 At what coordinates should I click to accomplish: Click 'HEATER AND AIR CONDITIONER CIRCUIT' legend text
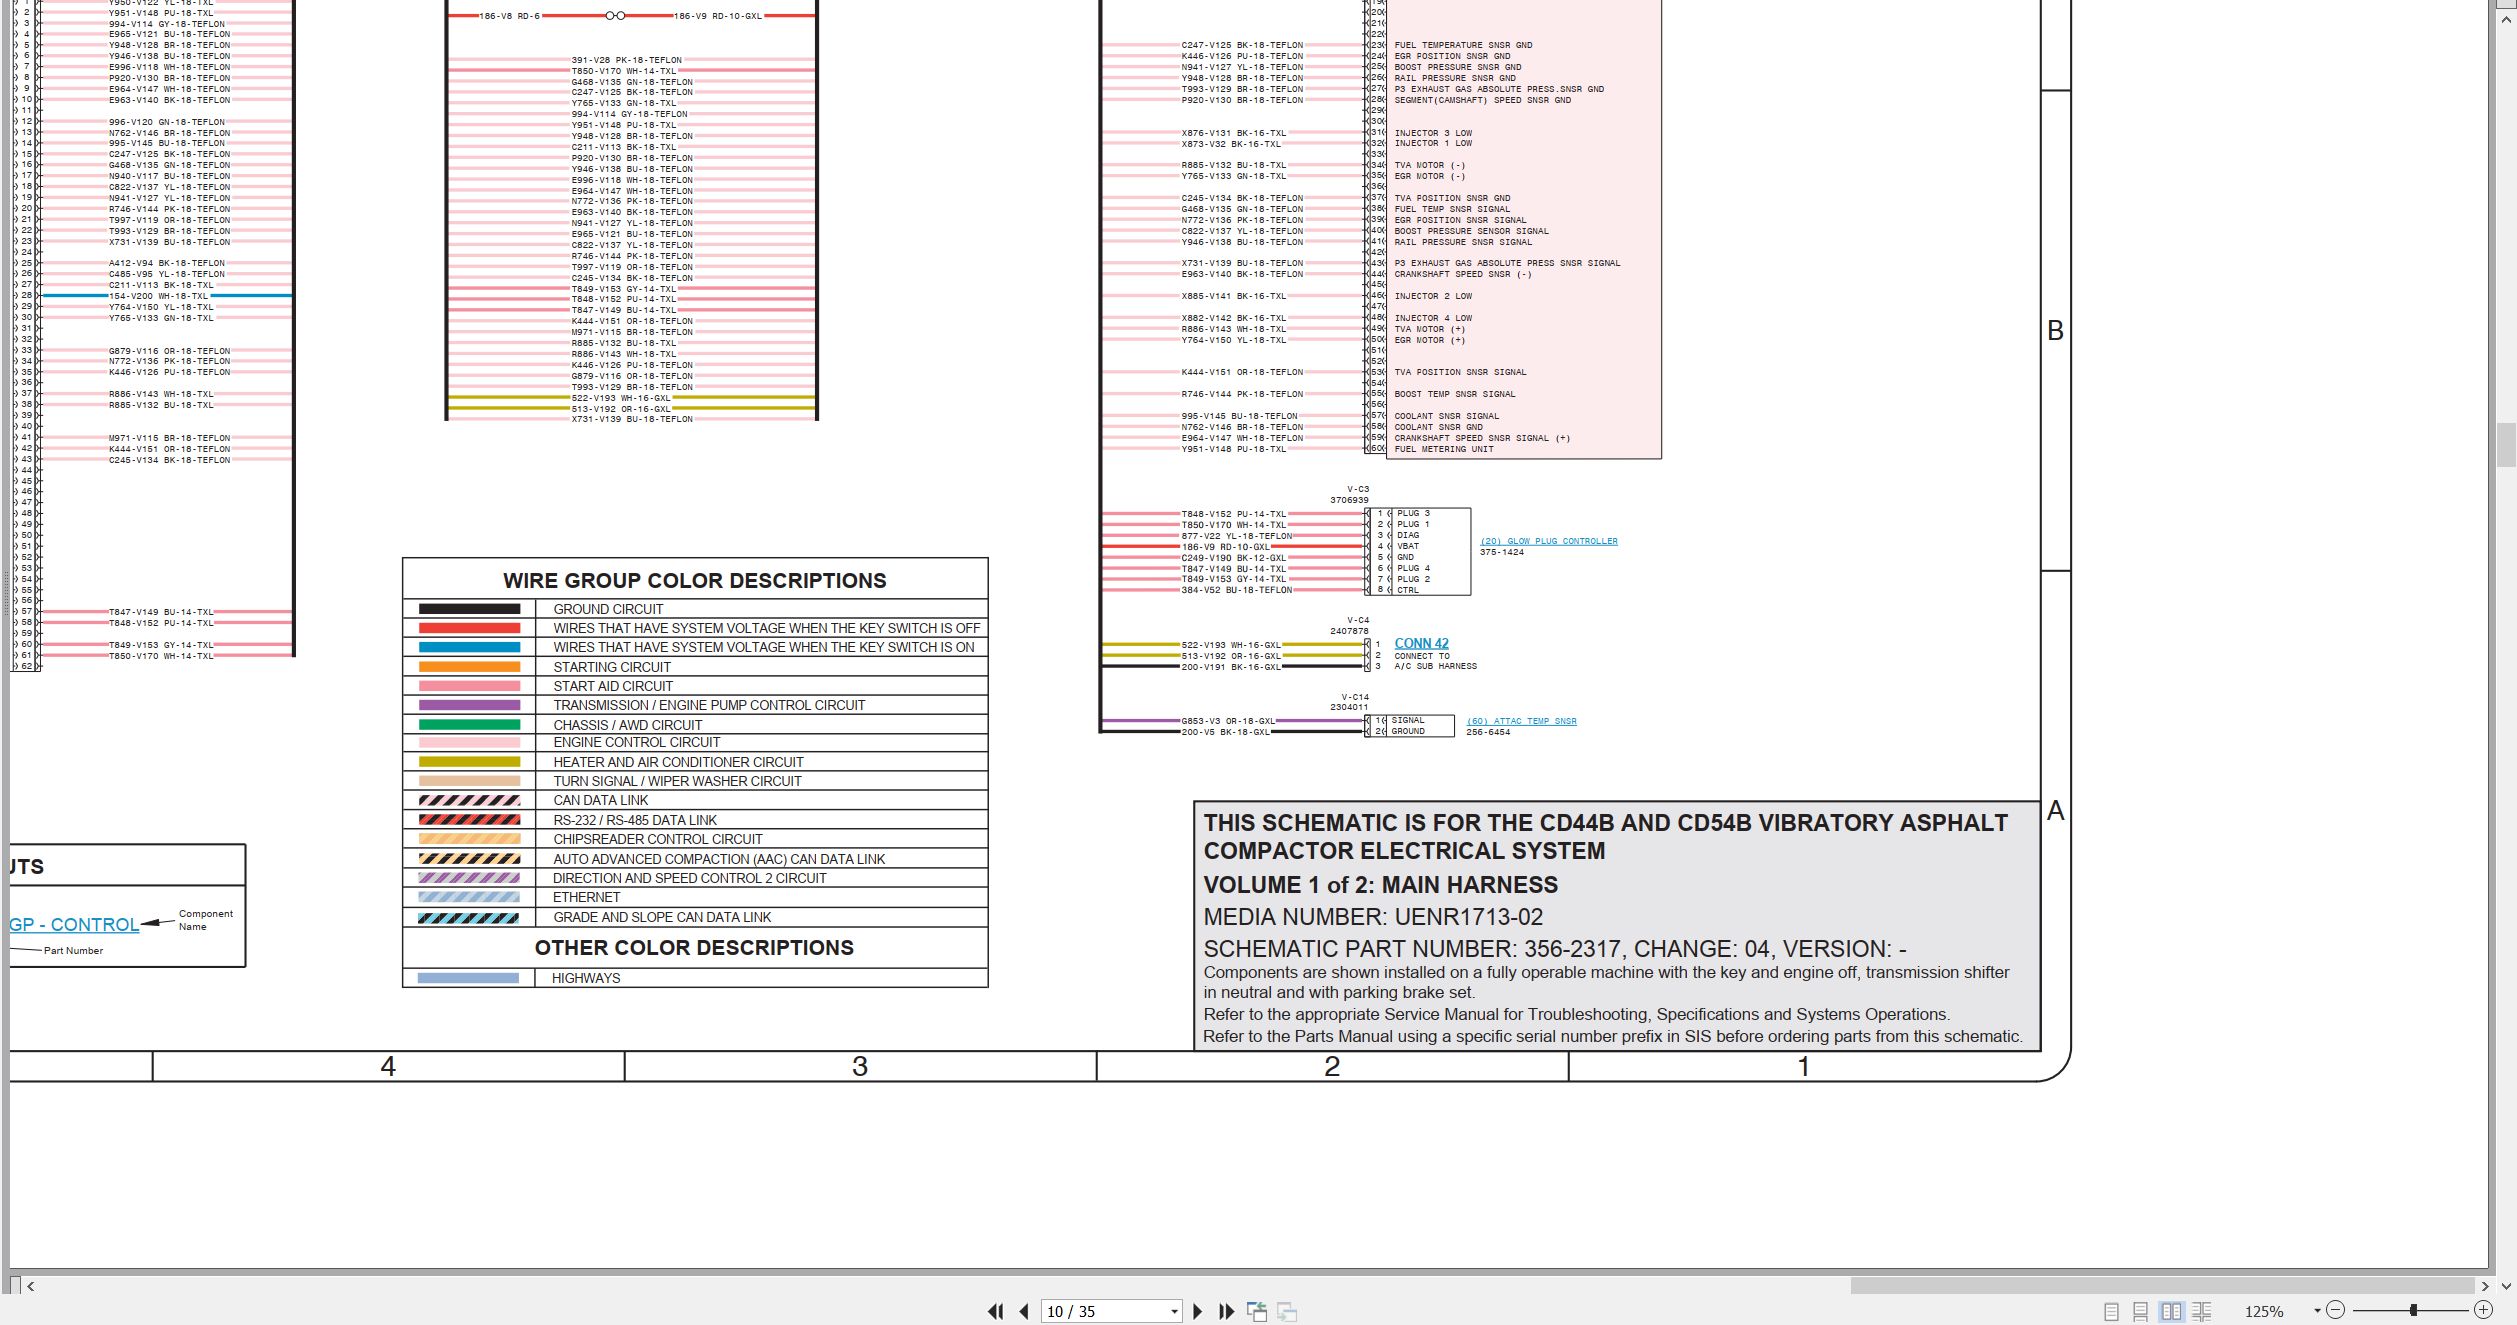point(678,762)
